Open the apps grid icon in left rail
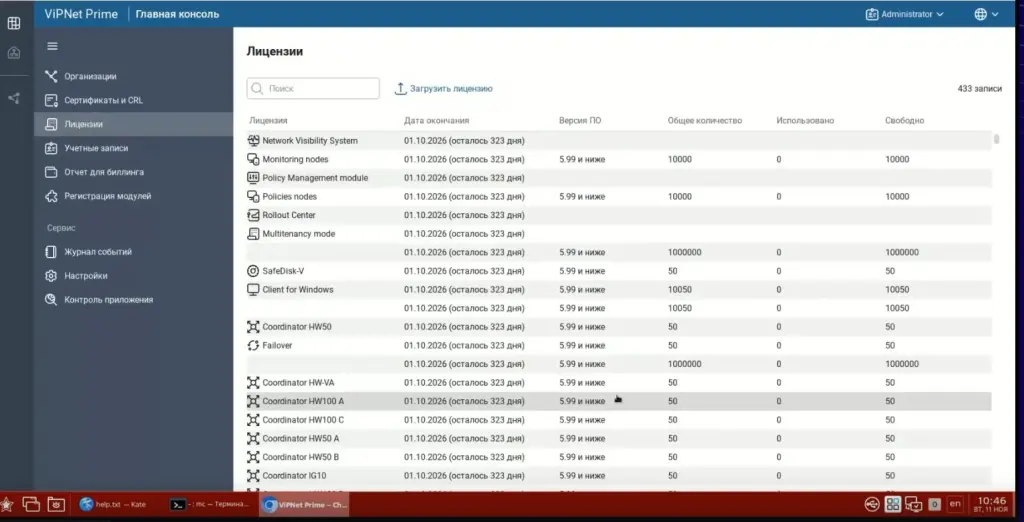1024x522 pixels. coord(14,24)
